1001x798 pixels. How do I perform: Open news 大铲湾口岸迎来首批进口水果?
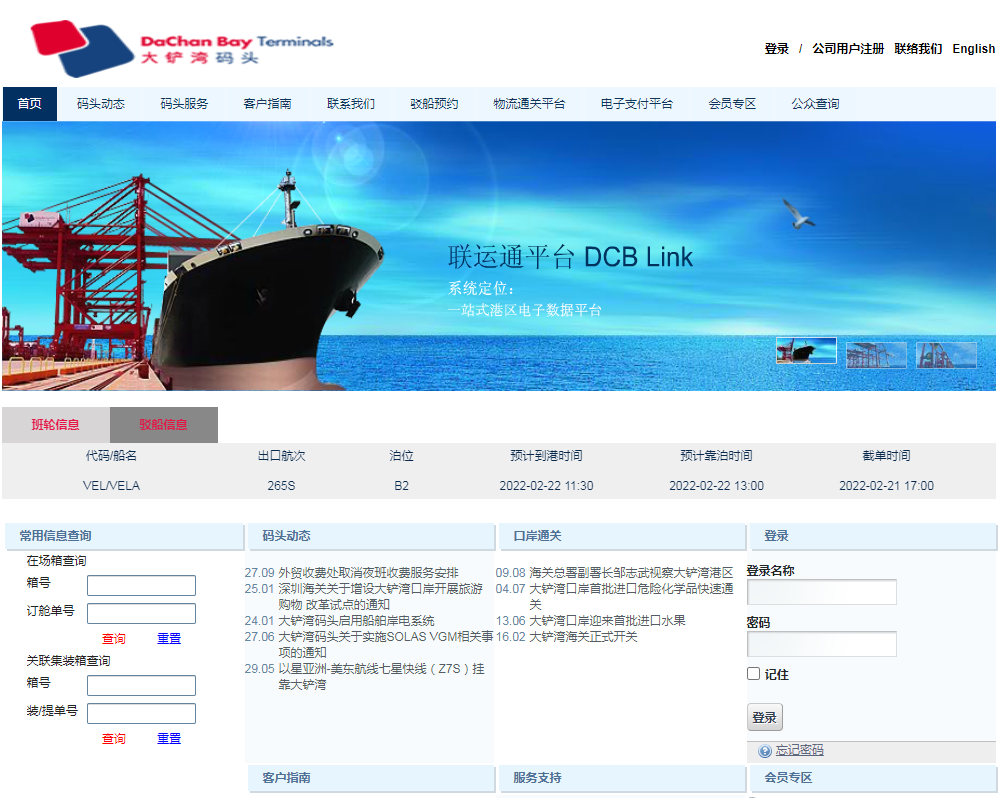pos(607,621)
